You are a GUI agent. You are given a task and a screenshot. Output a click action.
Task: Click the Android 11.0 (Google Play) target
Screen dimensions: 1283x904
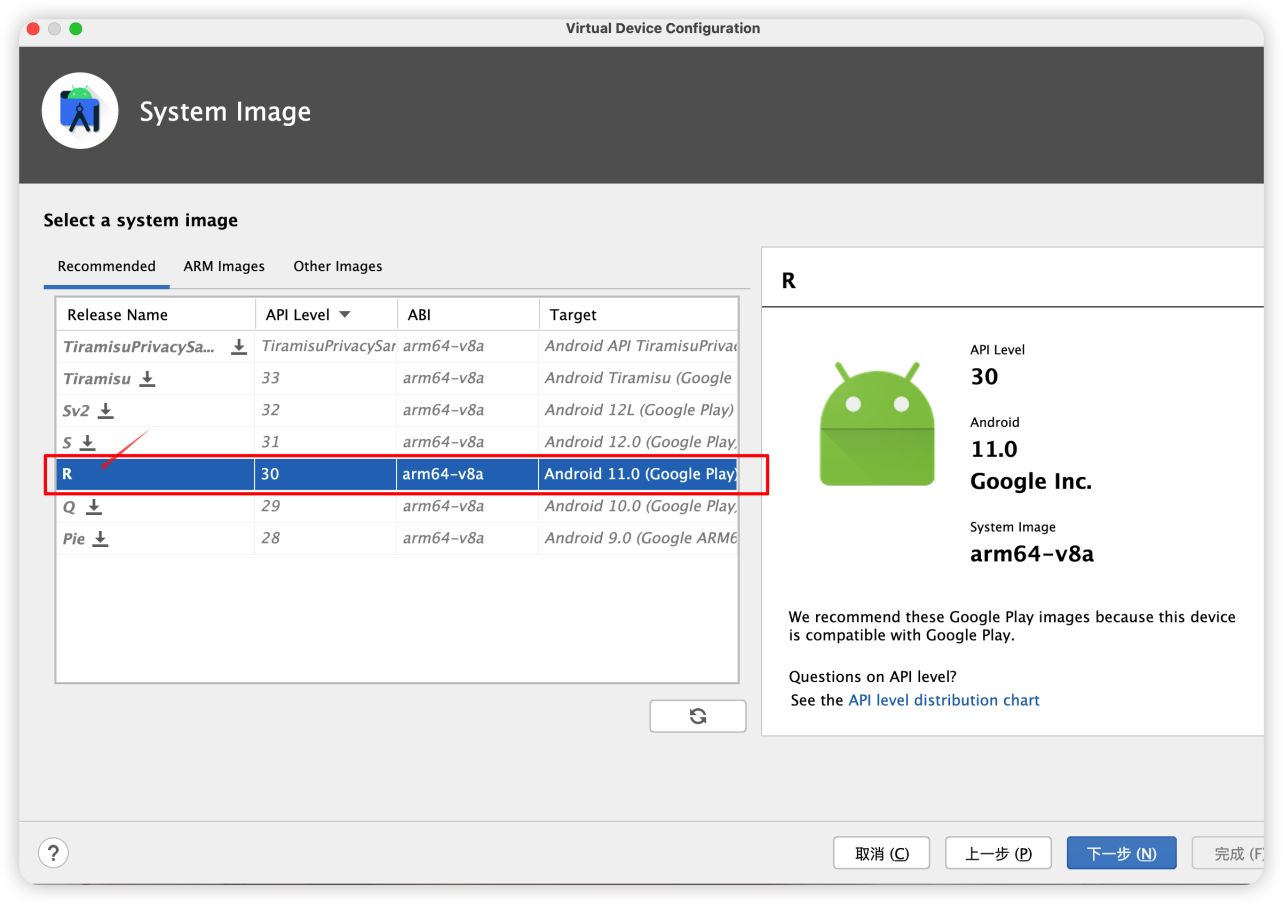coord(640,474)
